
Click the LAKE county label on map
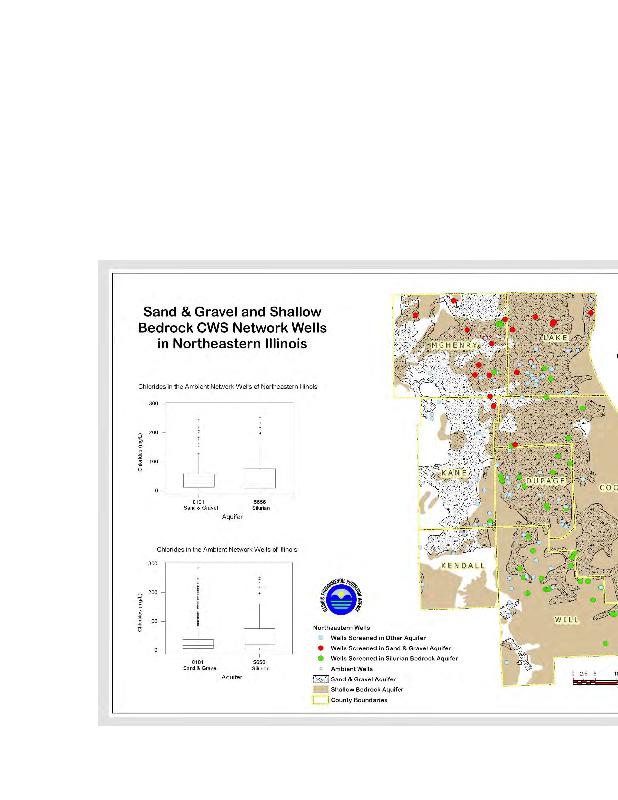point(555,340)
